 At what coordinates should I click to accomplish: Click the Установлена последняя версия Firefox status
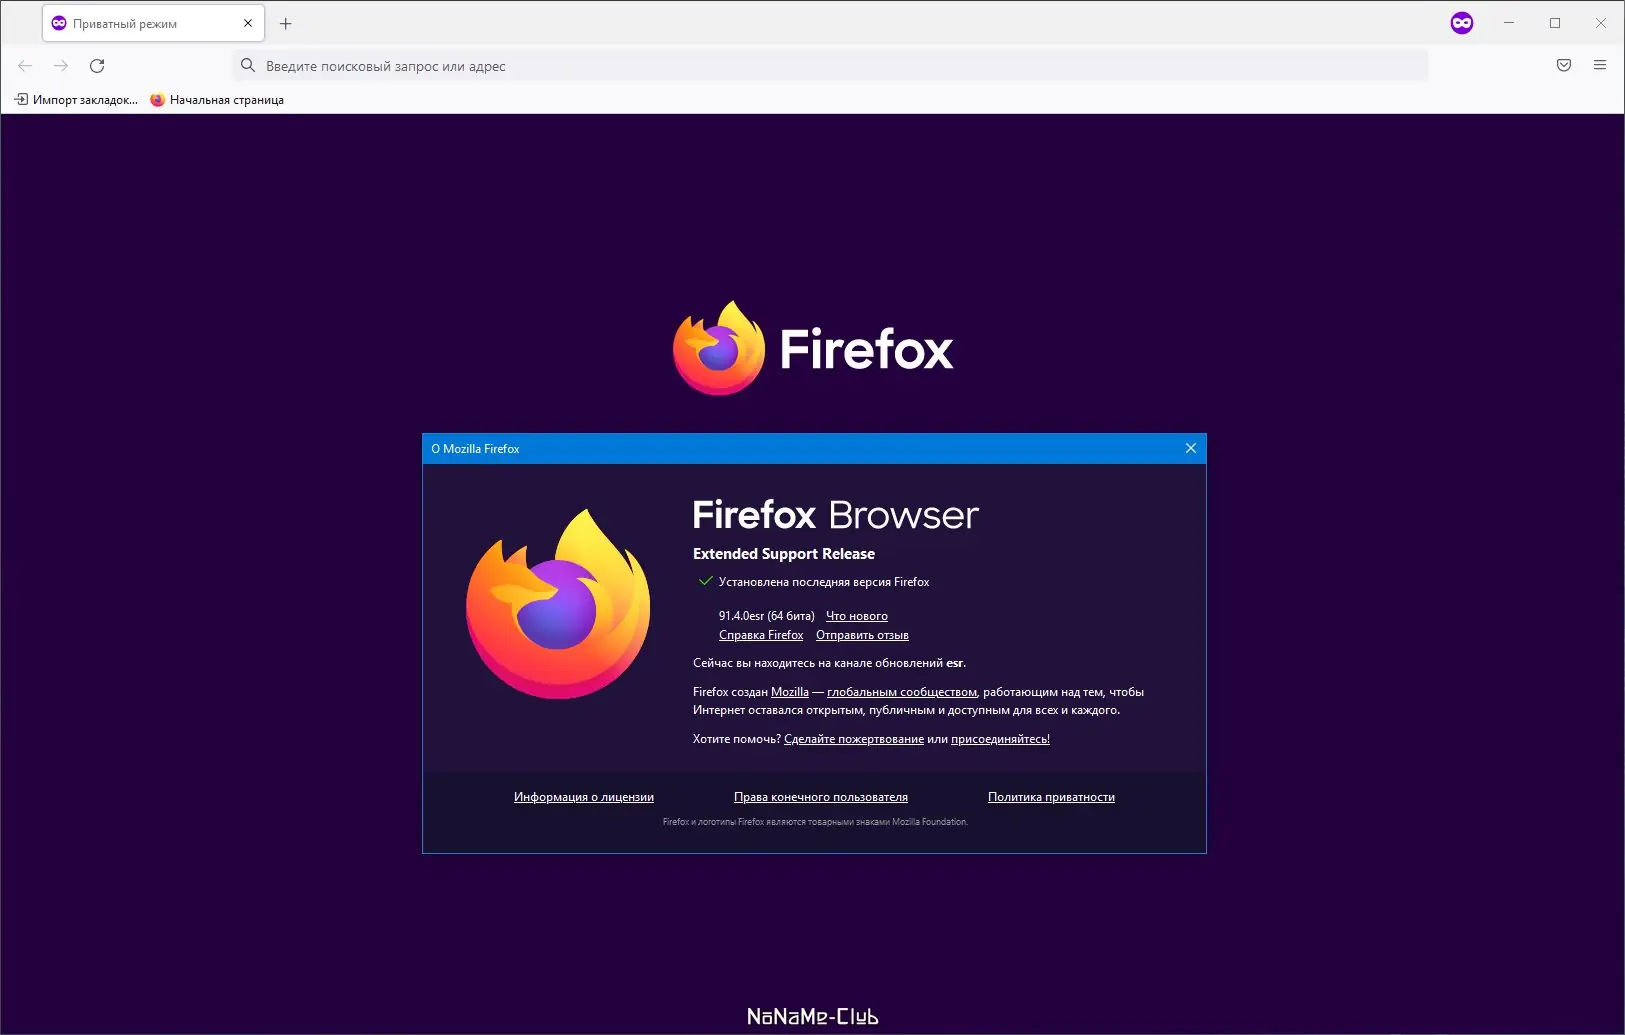824,582
